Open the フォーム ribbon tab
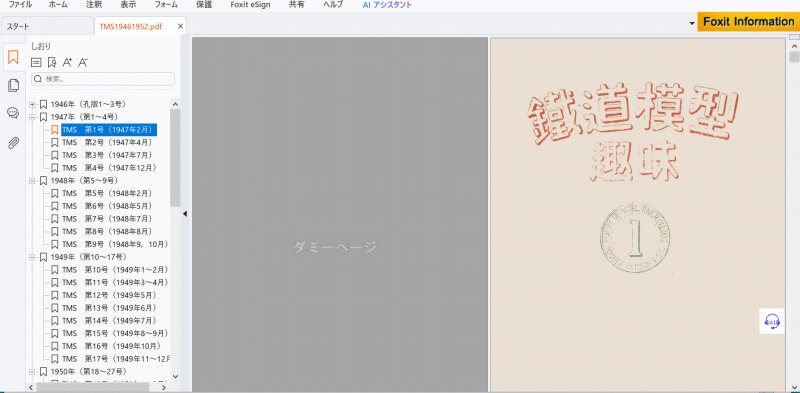Image resolution: width=800 pixels, height=393 pixels. click(166, 5)
